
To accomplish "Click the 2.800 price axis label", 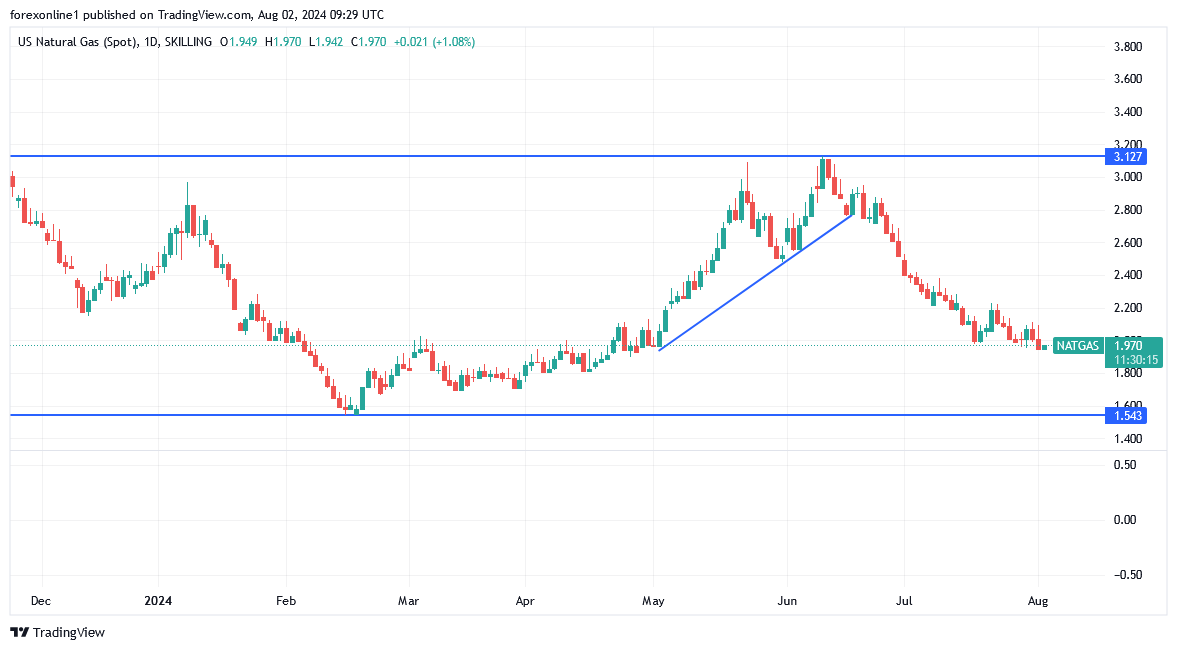I will 1128,209.
